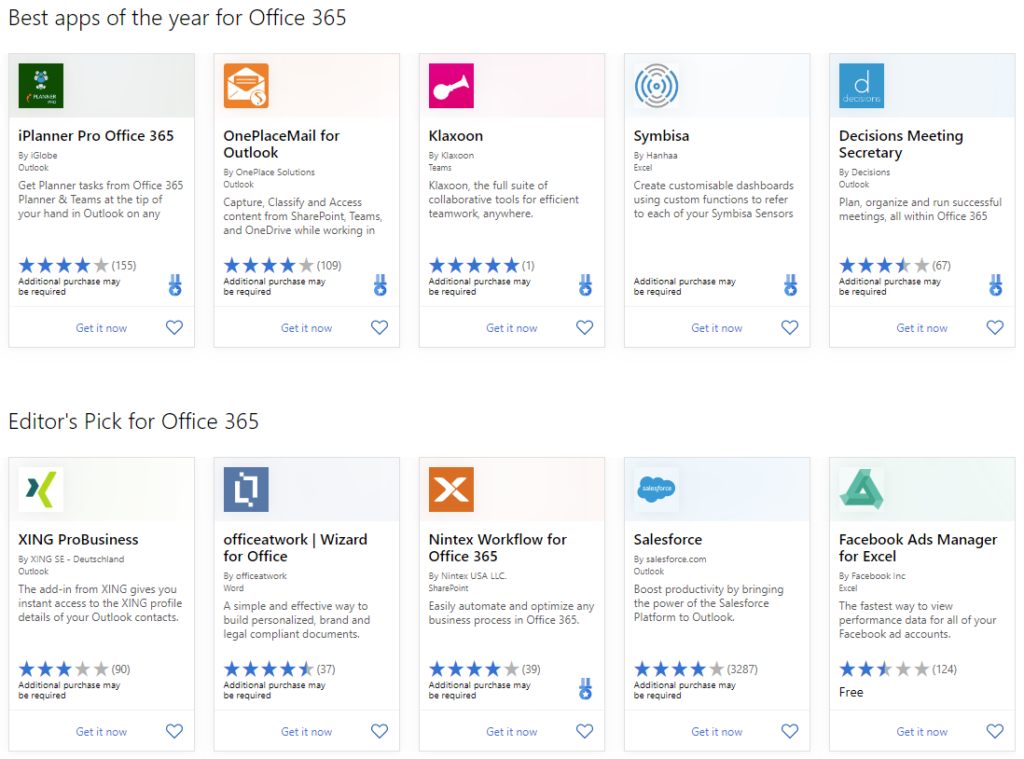Open the Klaxoon app title
The height and width of the screenshot is (759, 1024).
(x=456, y=136)
